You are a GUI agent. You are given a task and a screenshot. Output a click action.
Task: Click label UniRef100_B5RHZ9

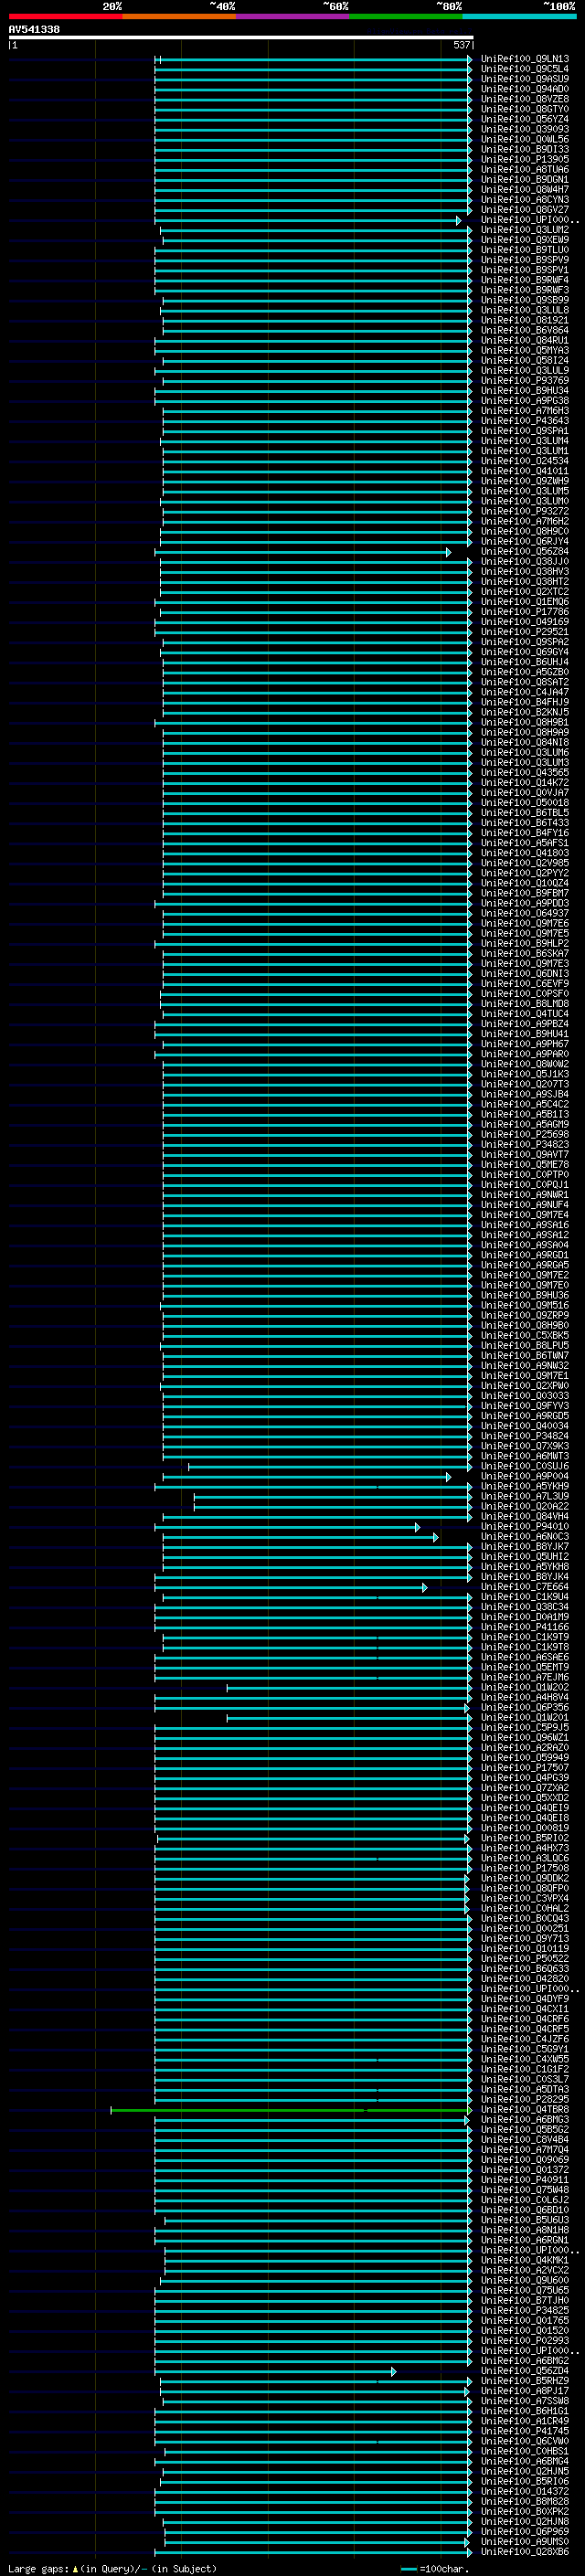point(525,2381)
